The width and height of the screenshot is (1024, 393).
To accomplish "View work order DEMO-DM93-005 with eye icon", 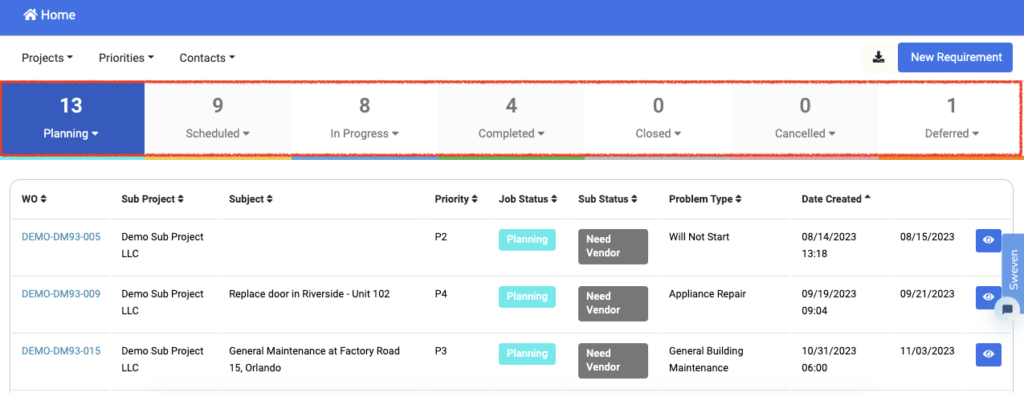I will click(989, 240).
